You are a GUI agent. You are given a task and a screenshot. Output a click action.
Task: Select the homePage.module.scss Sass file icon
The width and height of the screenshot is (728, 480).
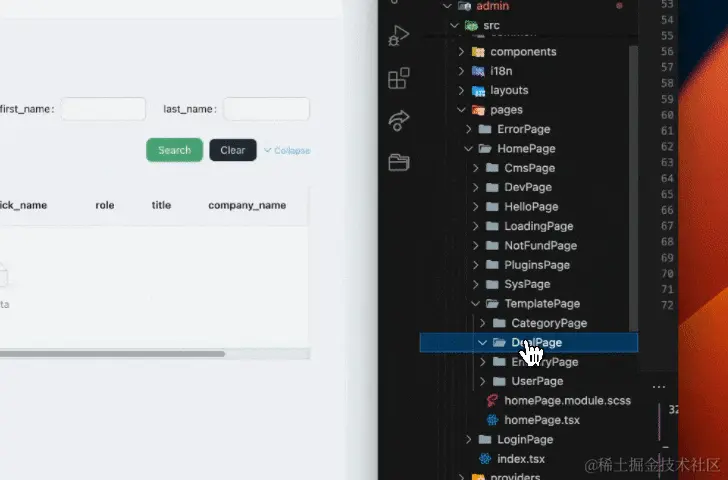click(x=492, y=401)
